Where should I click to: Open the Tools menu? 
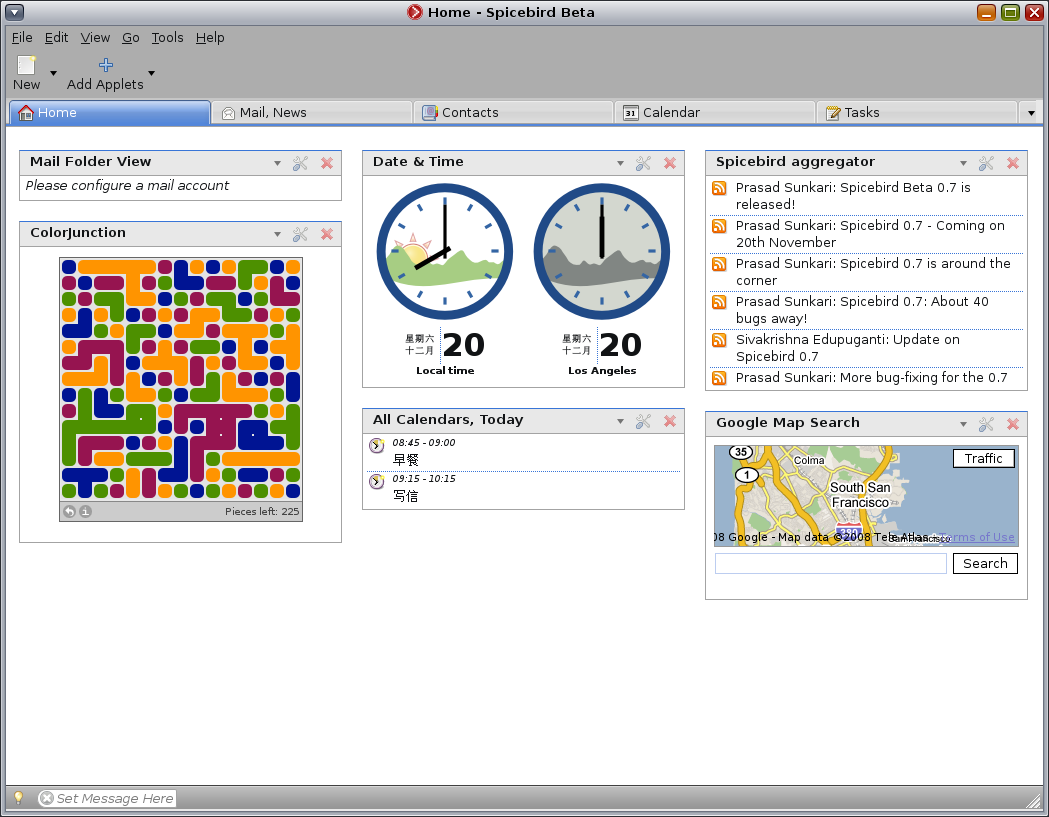point(167,37)
